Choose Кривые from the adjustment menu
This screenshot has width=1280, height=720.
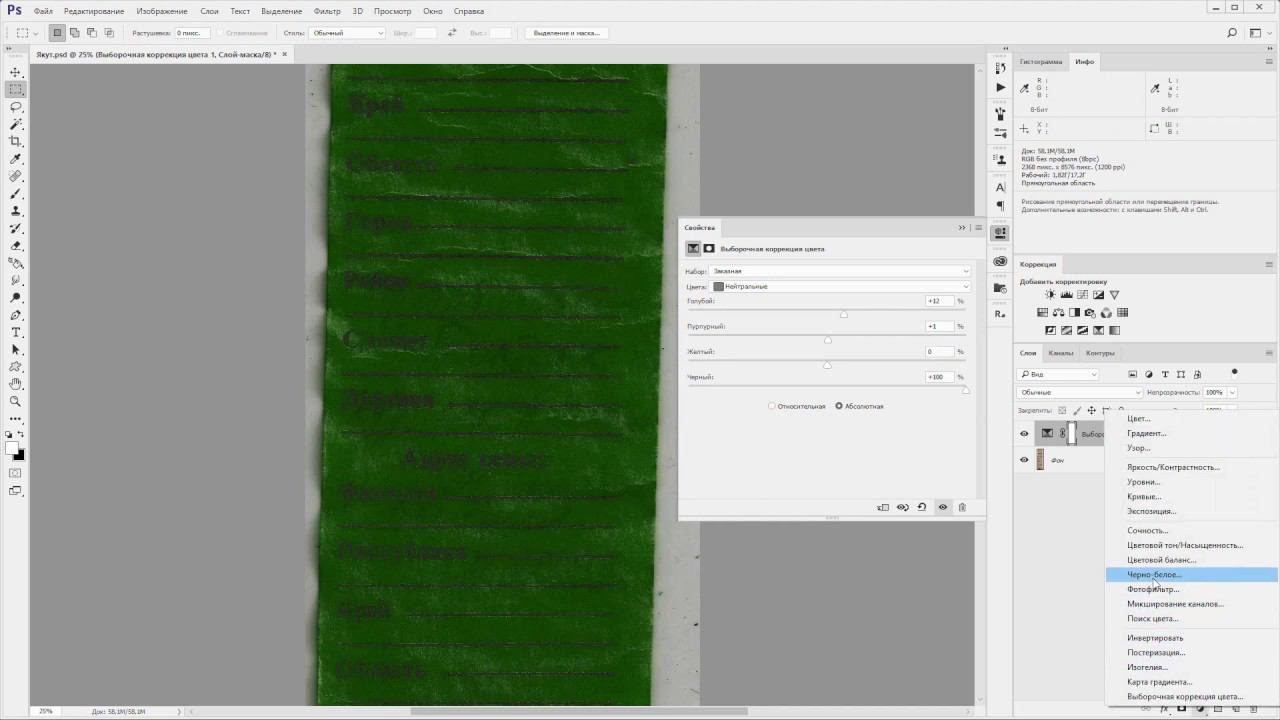coord(1191,496)
